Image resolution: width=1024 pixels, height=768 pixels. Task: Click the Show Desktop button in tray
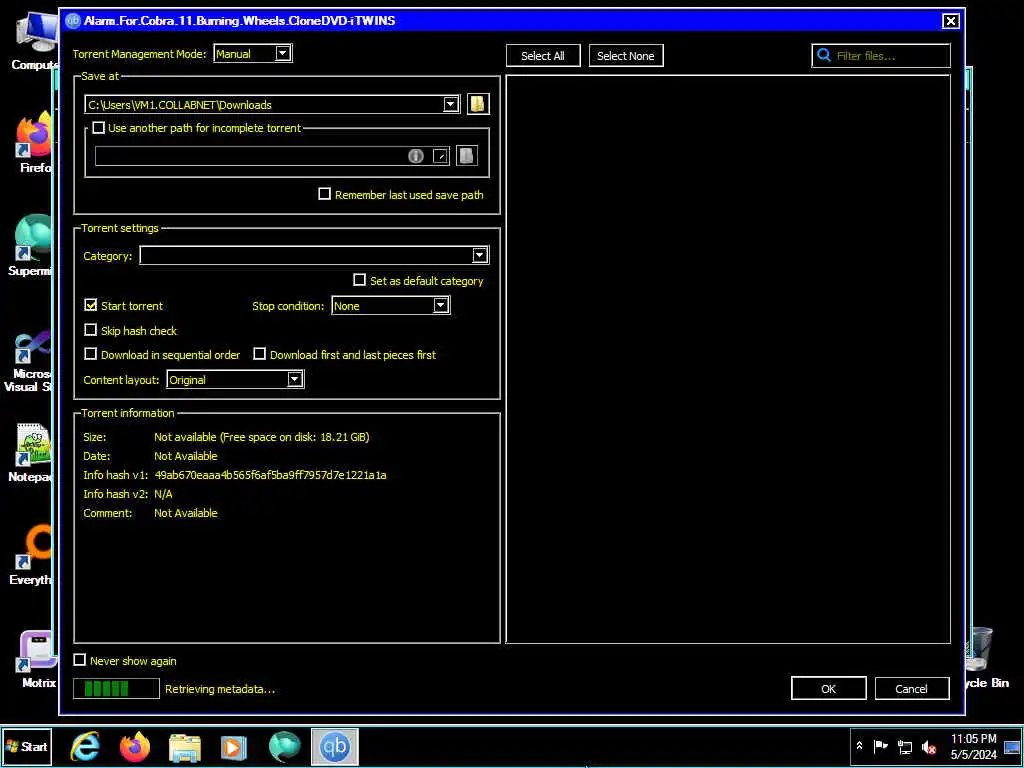1012,746
